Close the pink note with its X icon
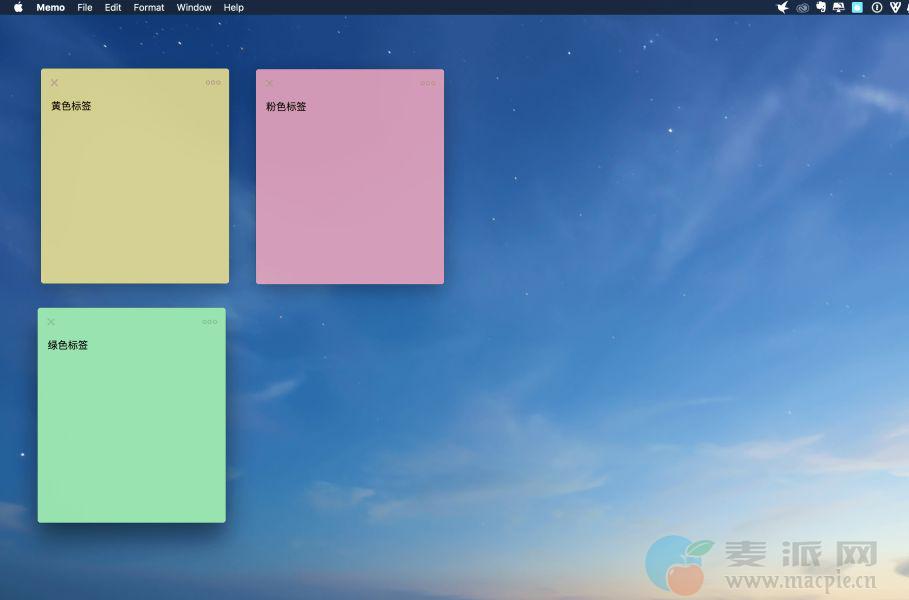Screen dimensions: 909x600 click(x=269, y=83)
